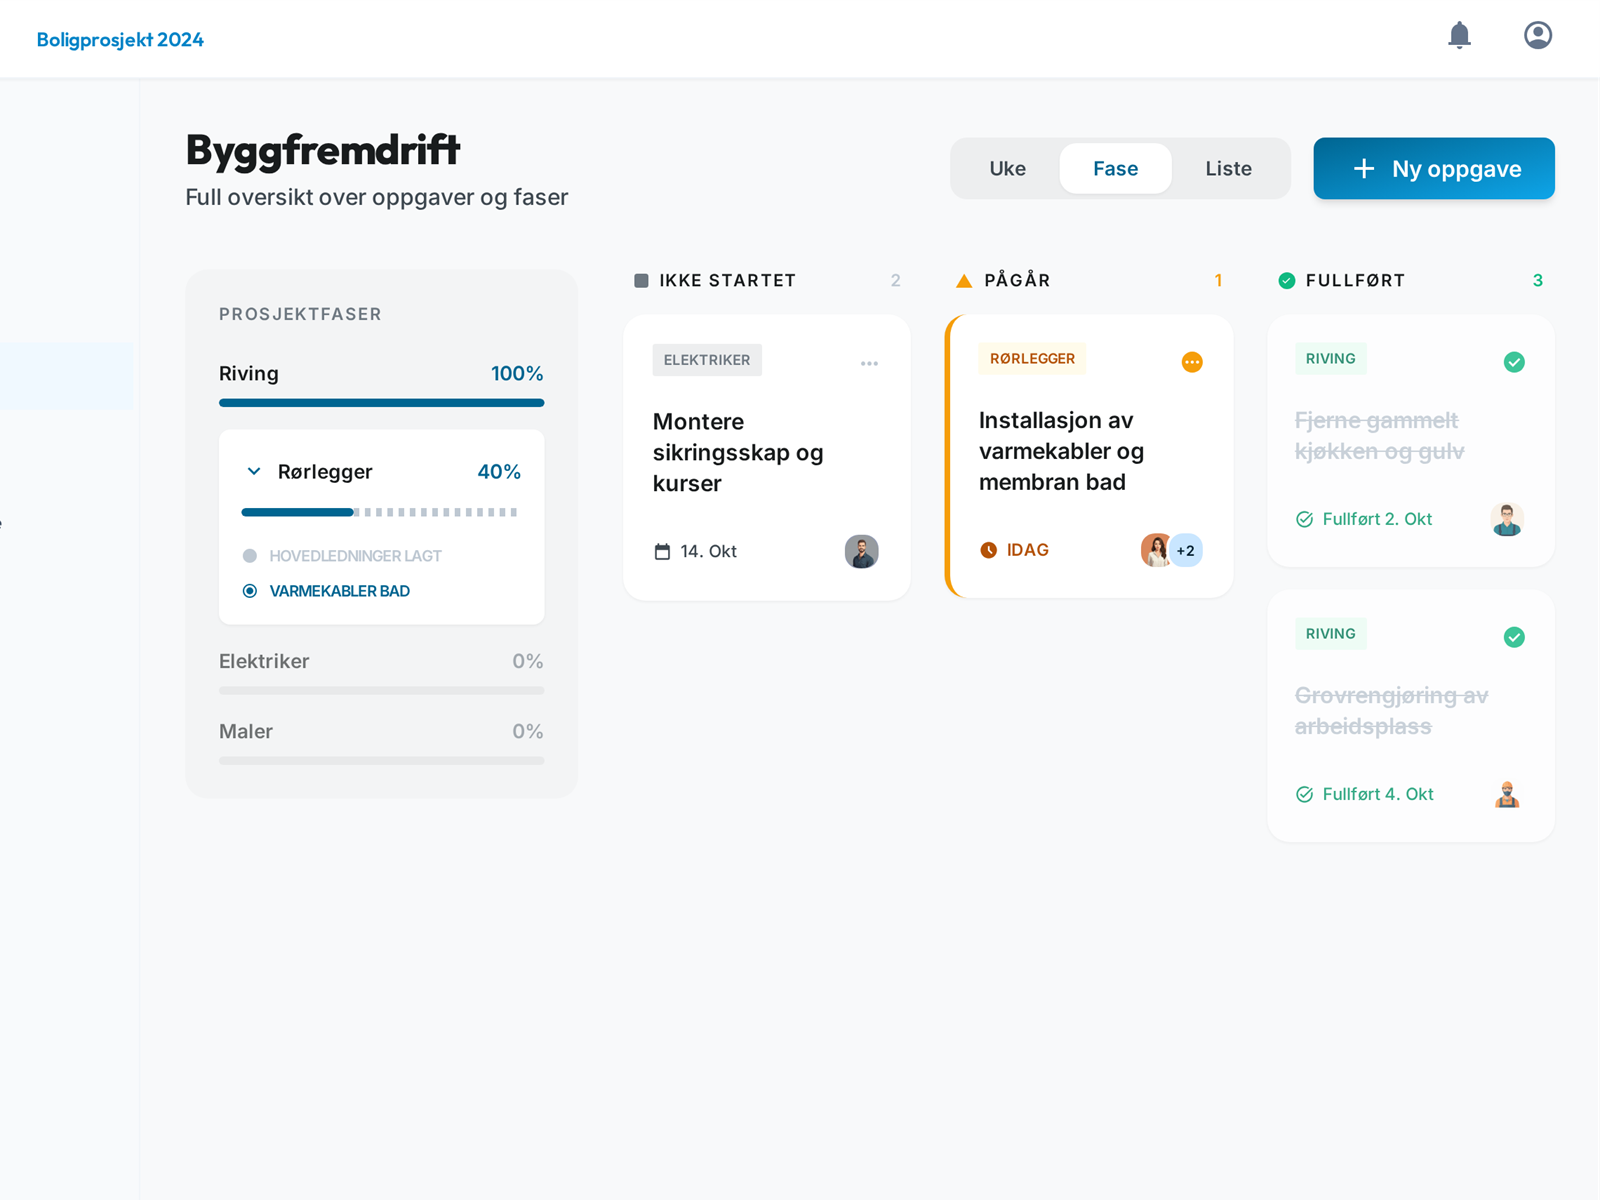Click check-circle icon beside Fullført 4. Okt
This screenshot has width=1600, height=1200.
click(x=1304, y=794)
